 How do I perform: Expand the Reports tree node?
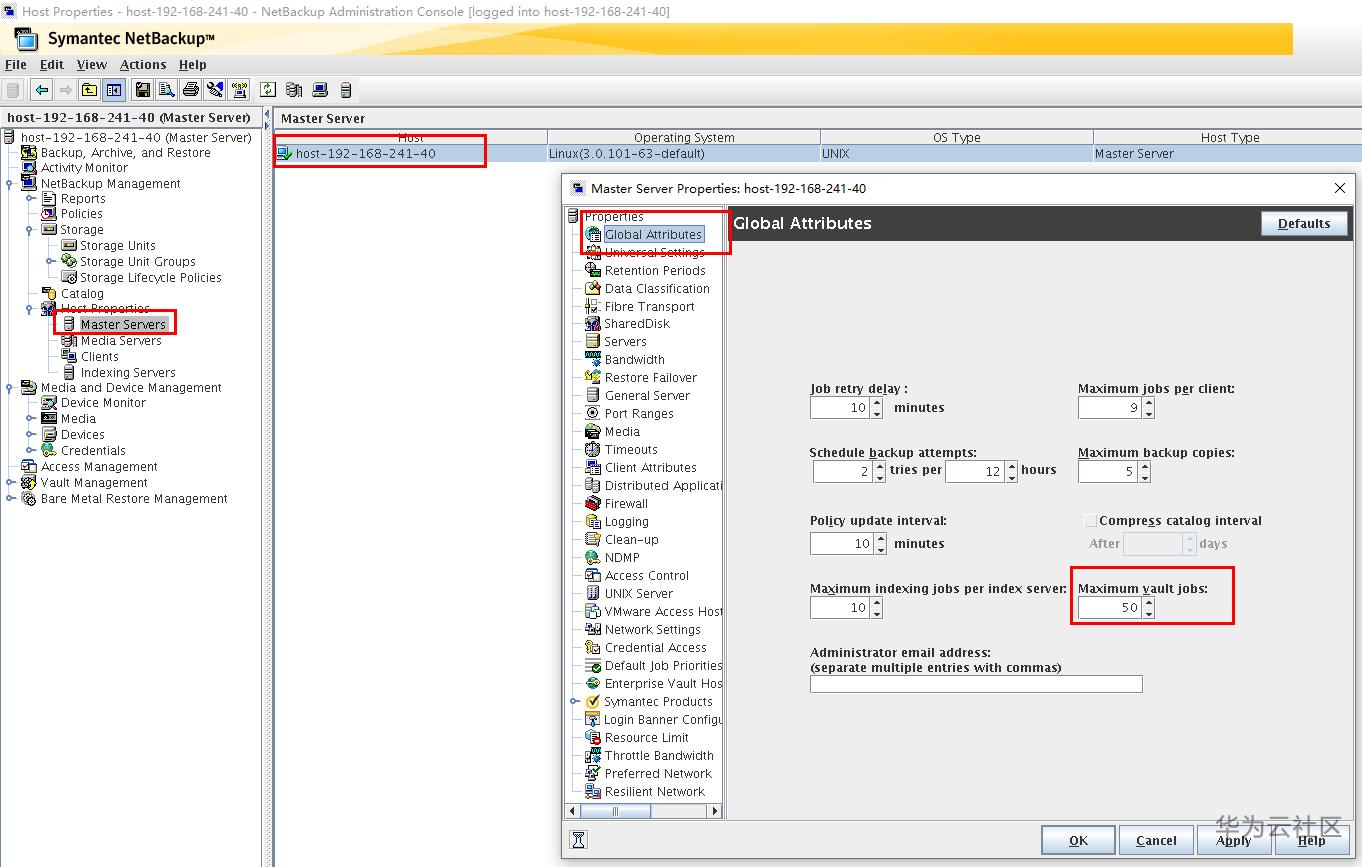point(31,199)
